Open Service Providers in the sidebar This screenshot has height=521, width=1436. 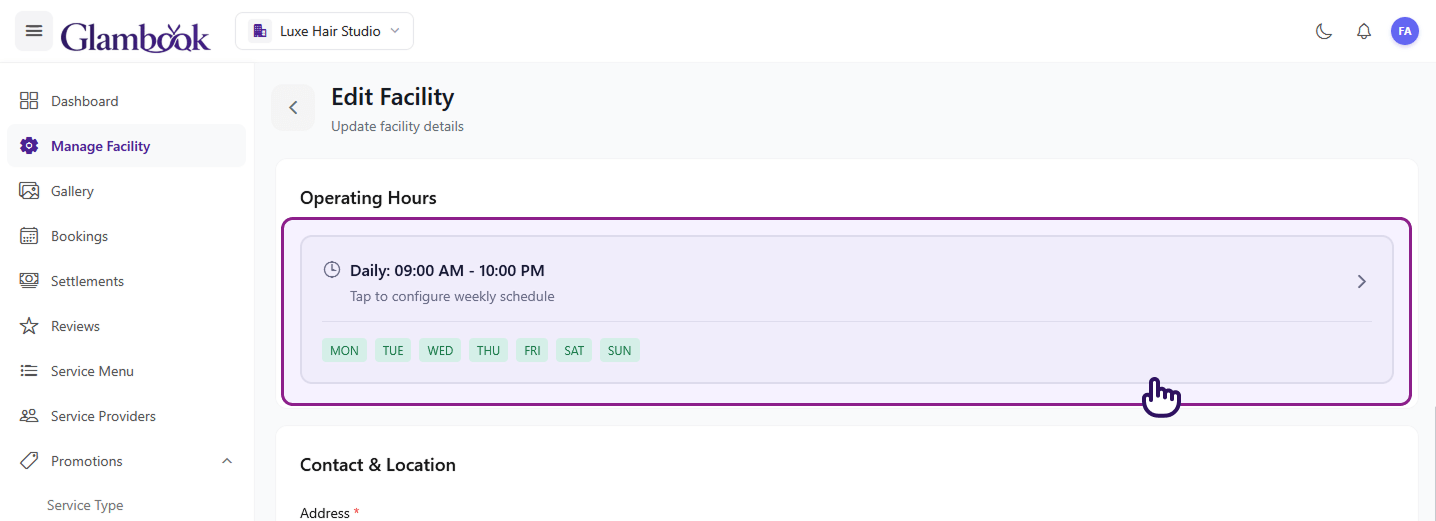tap(103, 416)
